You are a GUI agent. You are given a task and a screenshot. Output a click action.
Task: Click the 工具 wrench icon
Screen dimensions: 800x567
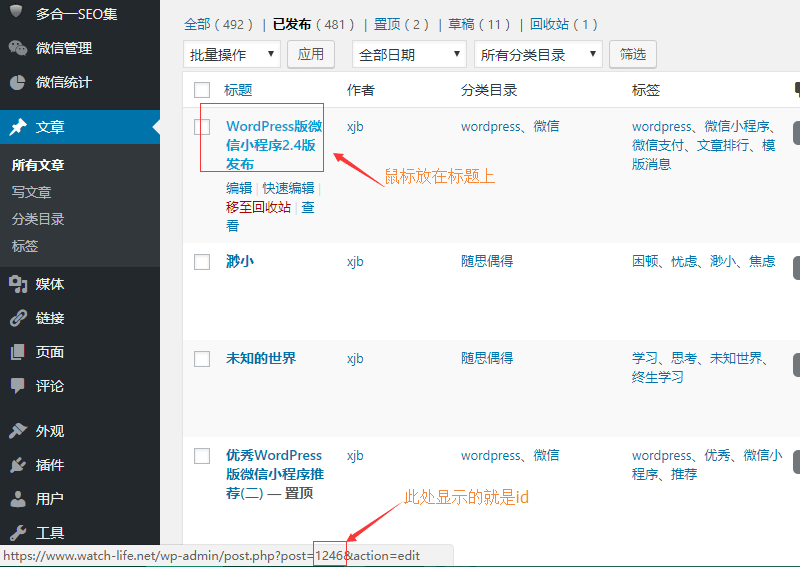[x=18, y=533]
